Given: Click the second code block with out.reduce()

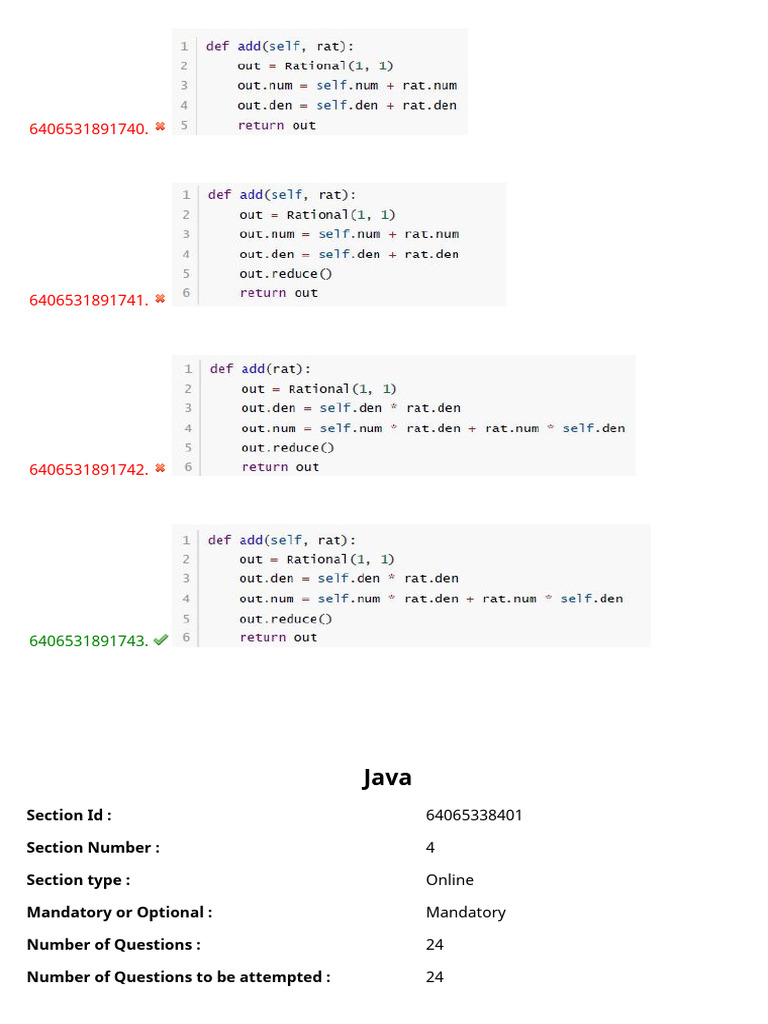Looking at the screenshot, I should click(x=338, y=244).
